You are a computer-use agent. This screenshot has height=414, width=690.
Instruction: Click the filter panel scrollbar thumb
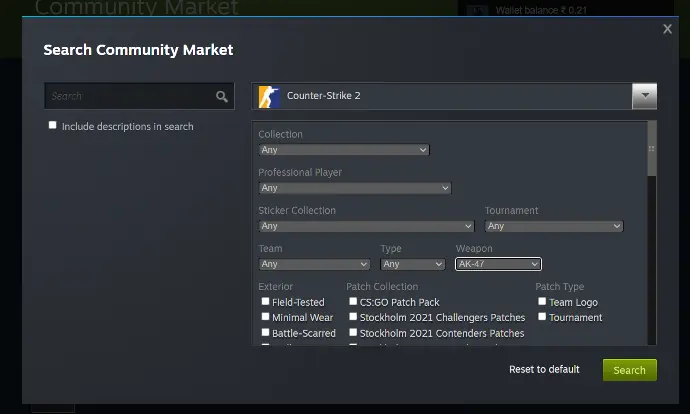coord(652,149)
